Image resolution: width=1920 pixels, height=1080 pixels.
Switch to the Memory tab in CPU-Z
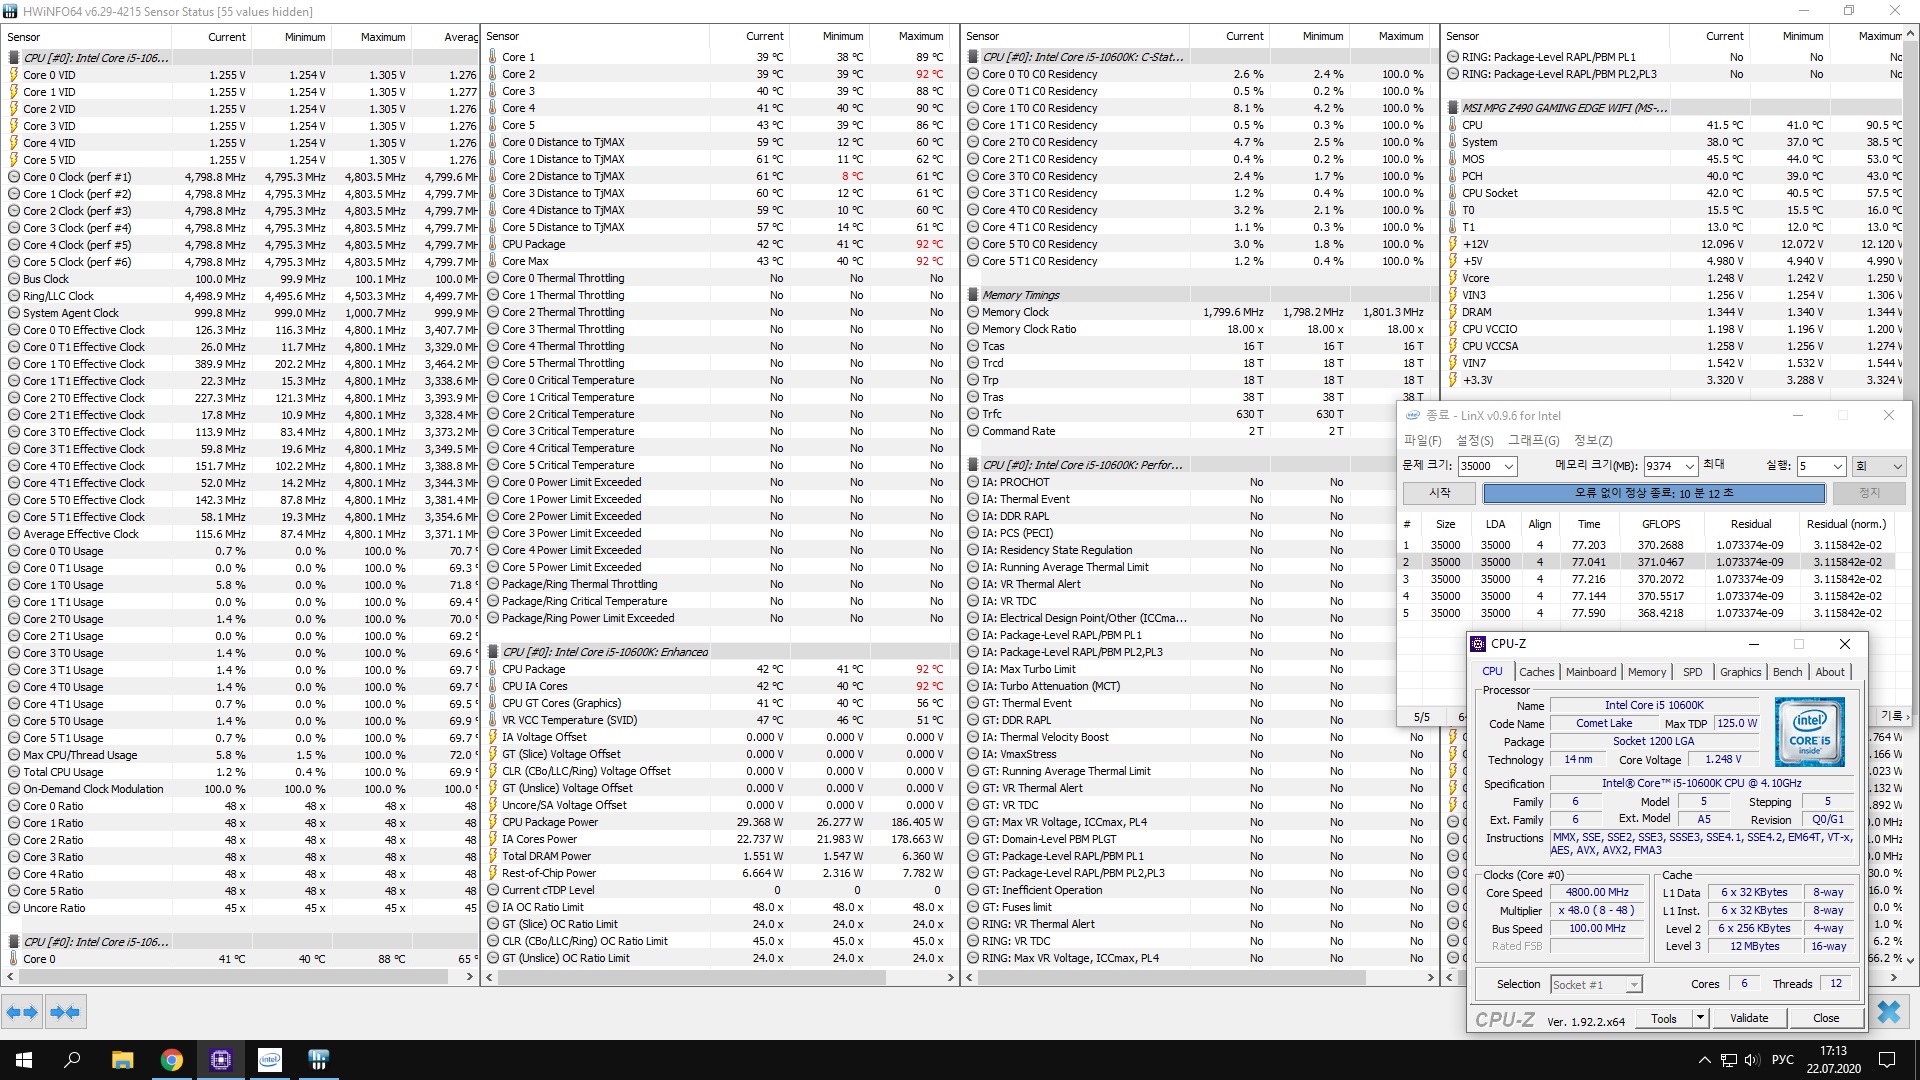[1646, 672]
